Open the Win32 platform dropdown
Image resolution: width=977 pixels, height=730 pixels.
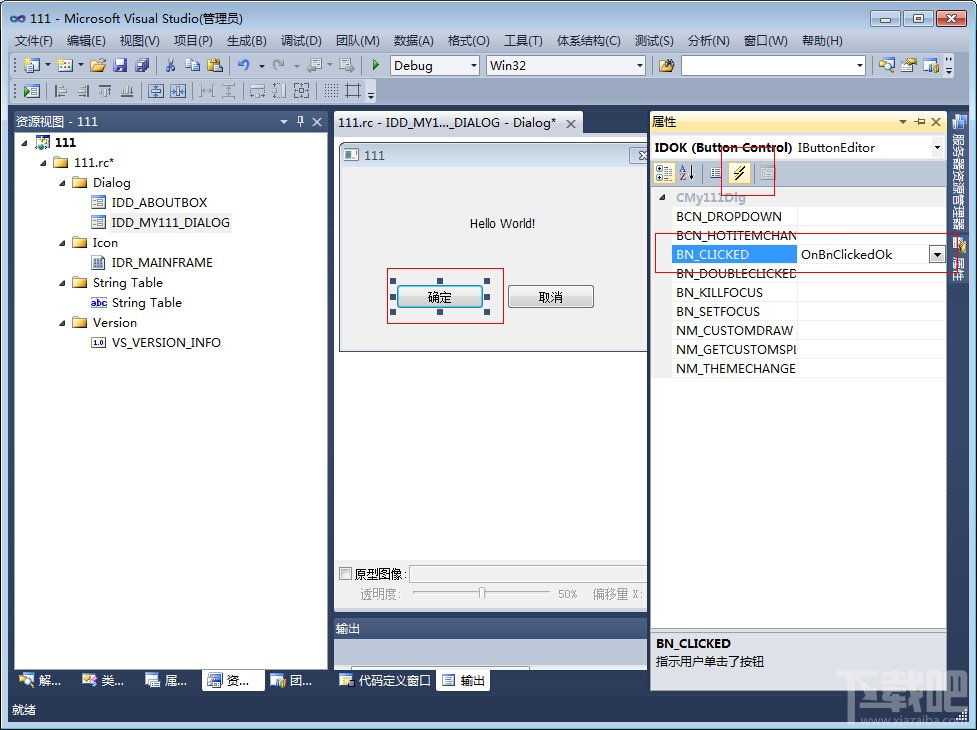(641, 65)
